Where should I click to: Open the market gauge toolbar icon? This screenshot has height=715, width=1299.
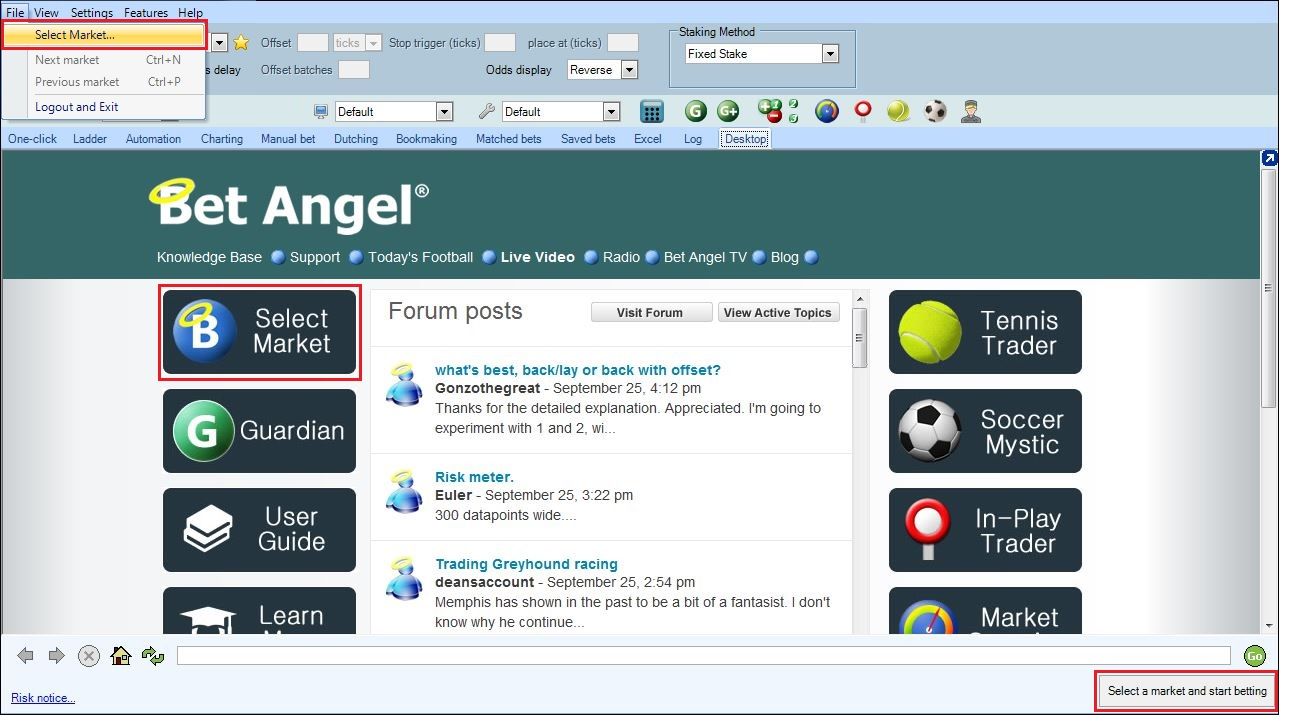tap(826, 111)
